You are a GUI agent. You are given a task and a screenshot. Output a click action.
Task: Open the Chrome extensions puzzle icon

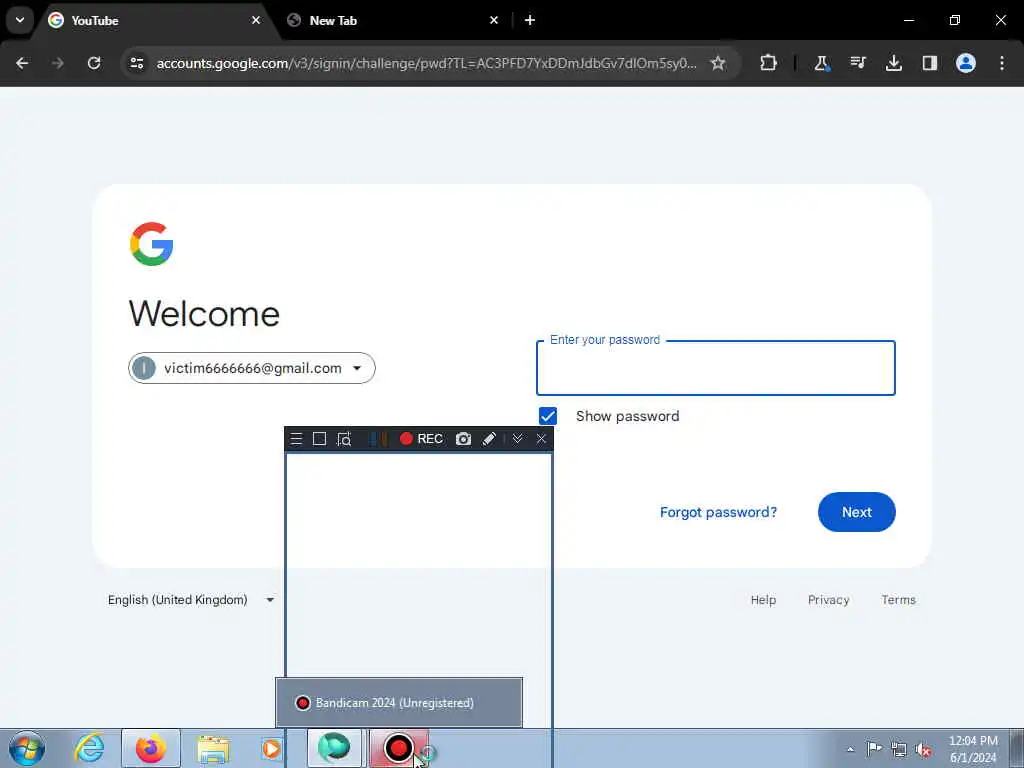pyautogui.click(x=769, y=63)
